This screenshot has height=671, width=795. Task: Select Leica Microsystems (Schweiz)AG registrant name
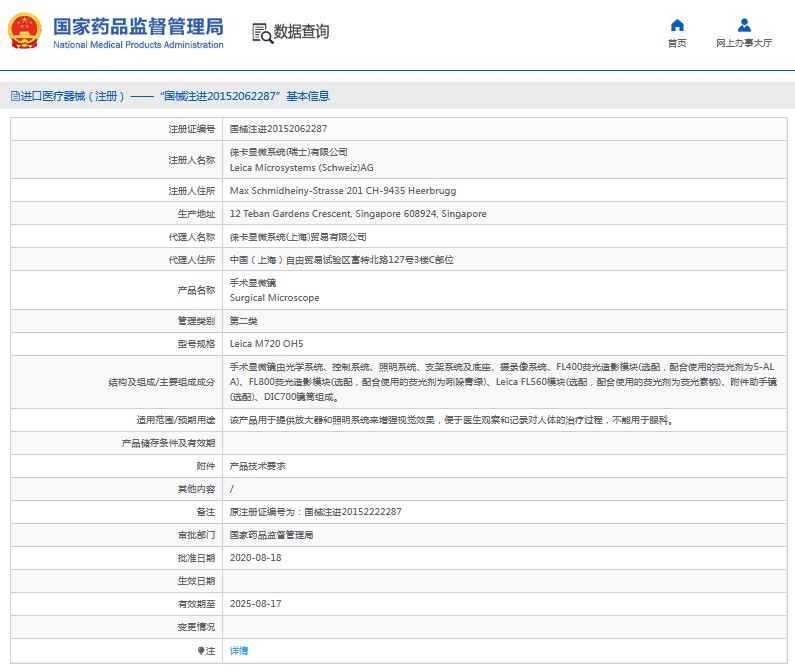301,168
